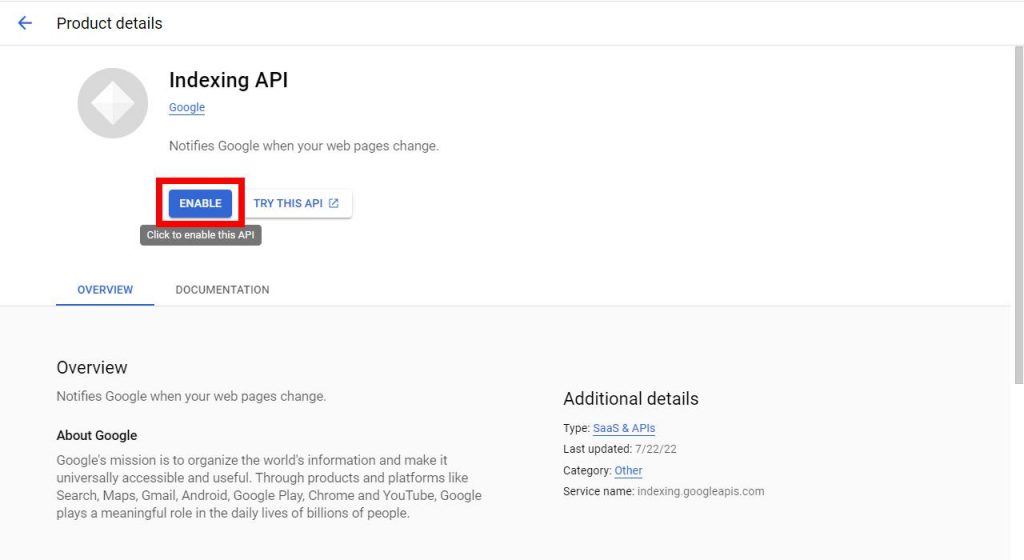Click the description under Indexing API title
1024x560 pixels.
[x=304, y=146]
